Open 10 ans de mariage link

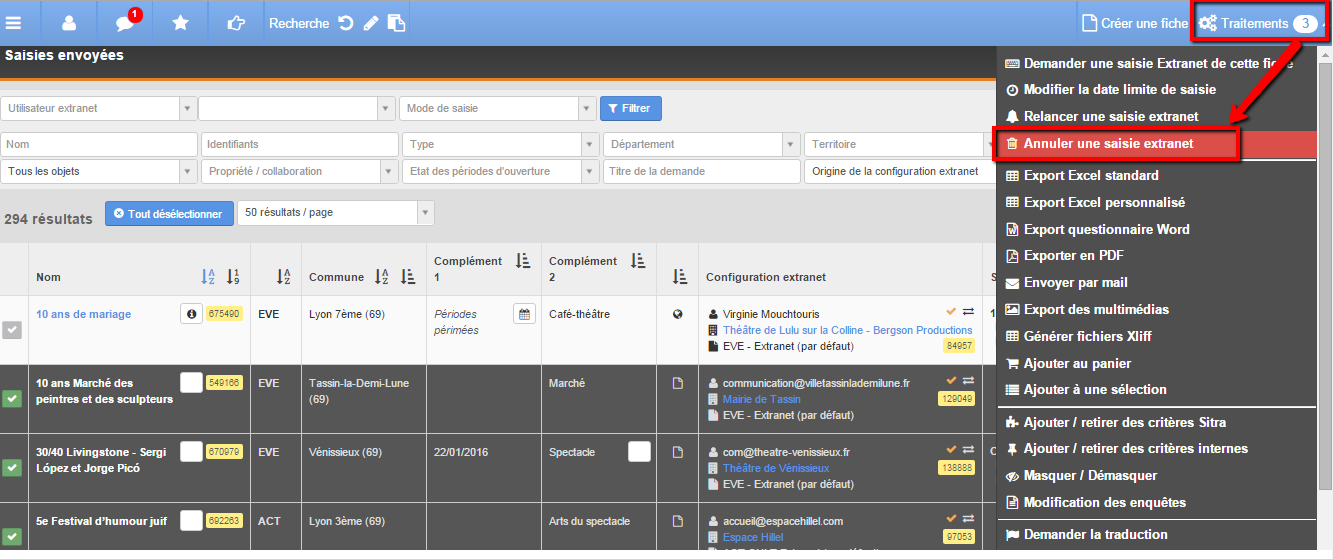point(83,314)
